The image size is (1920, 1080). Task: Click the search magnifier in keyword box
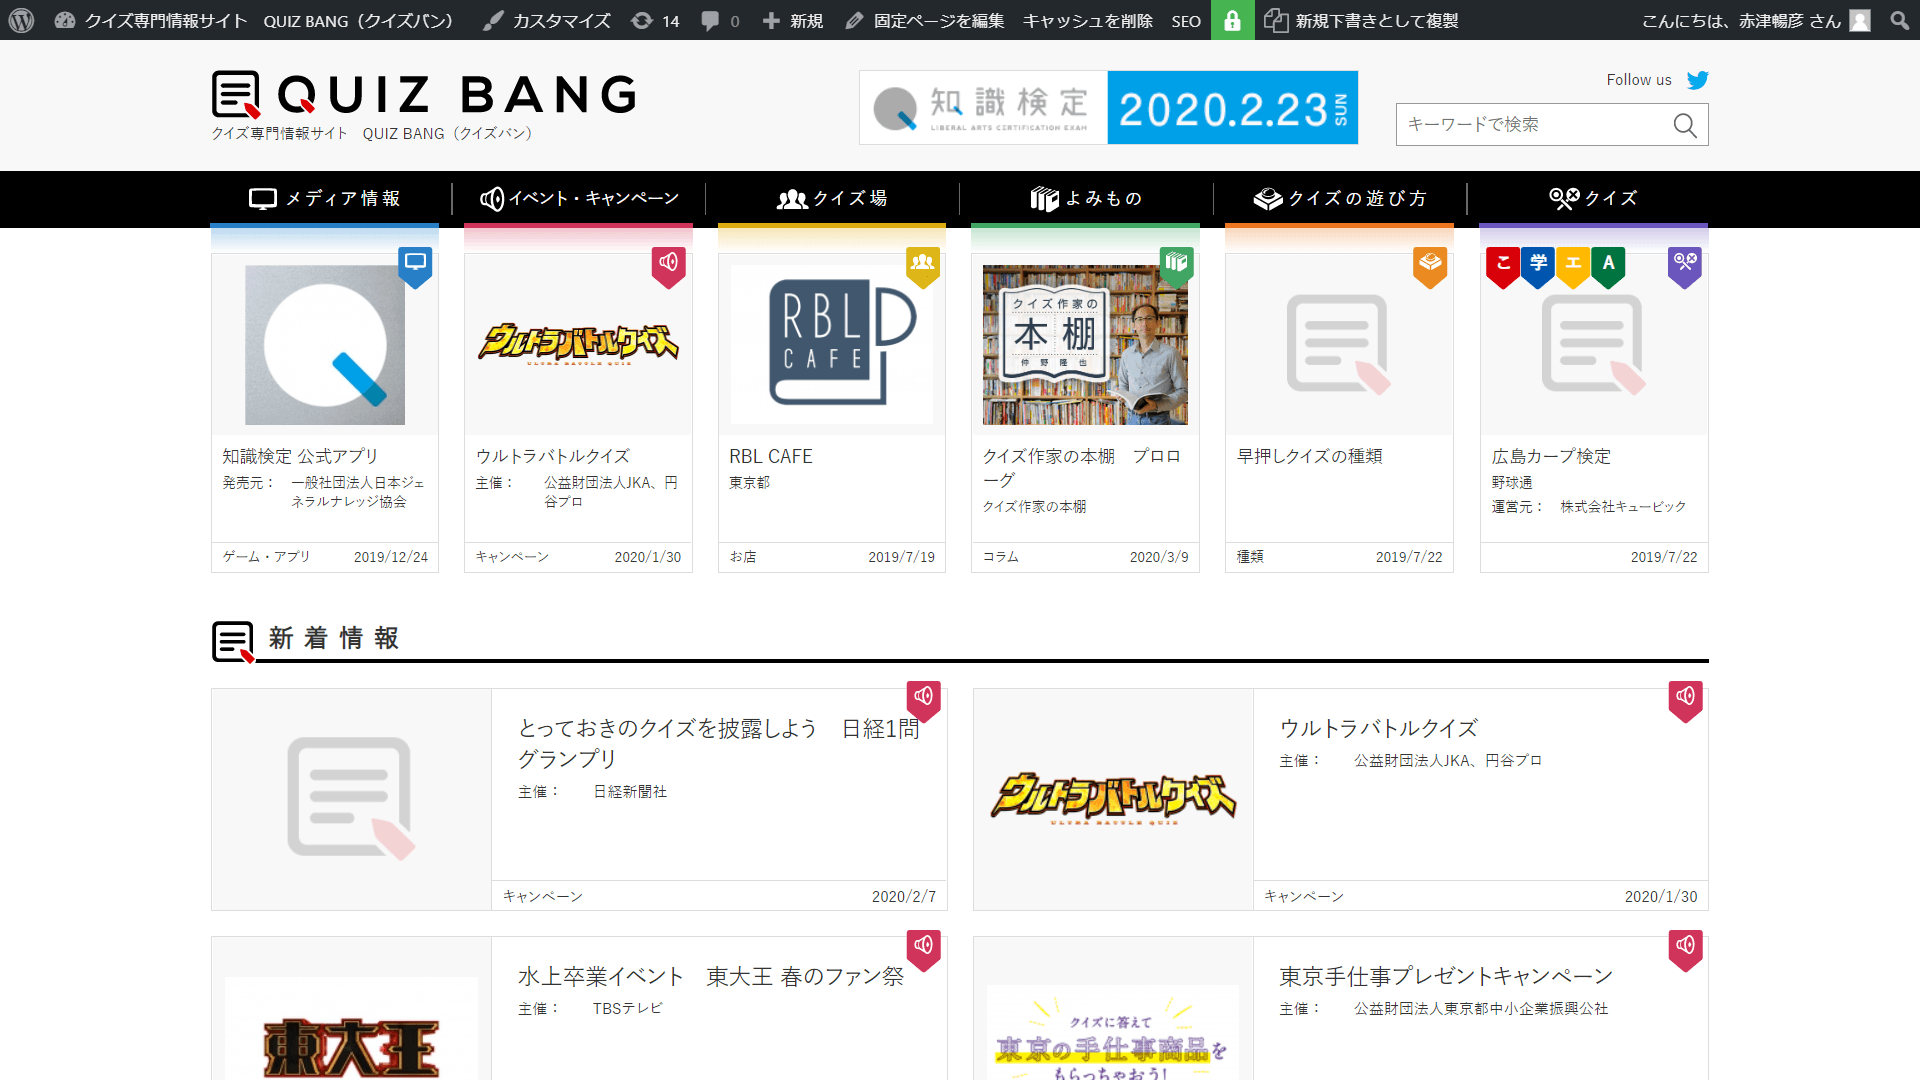[x=1685, y=125]
